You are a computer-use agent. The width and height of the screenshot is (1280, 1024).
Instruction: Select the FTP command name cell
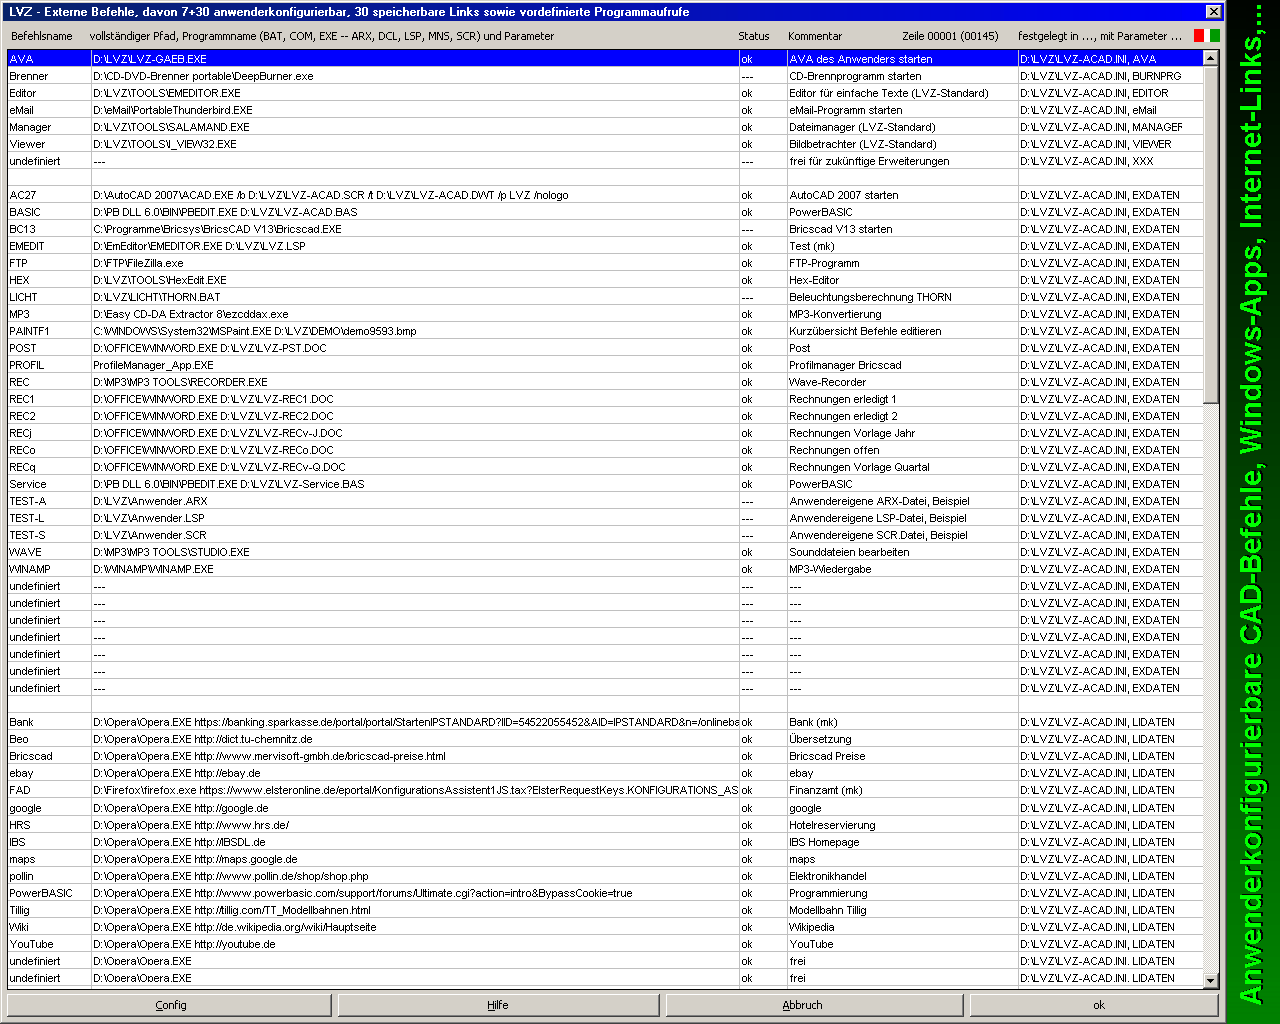tap(49, 263)
